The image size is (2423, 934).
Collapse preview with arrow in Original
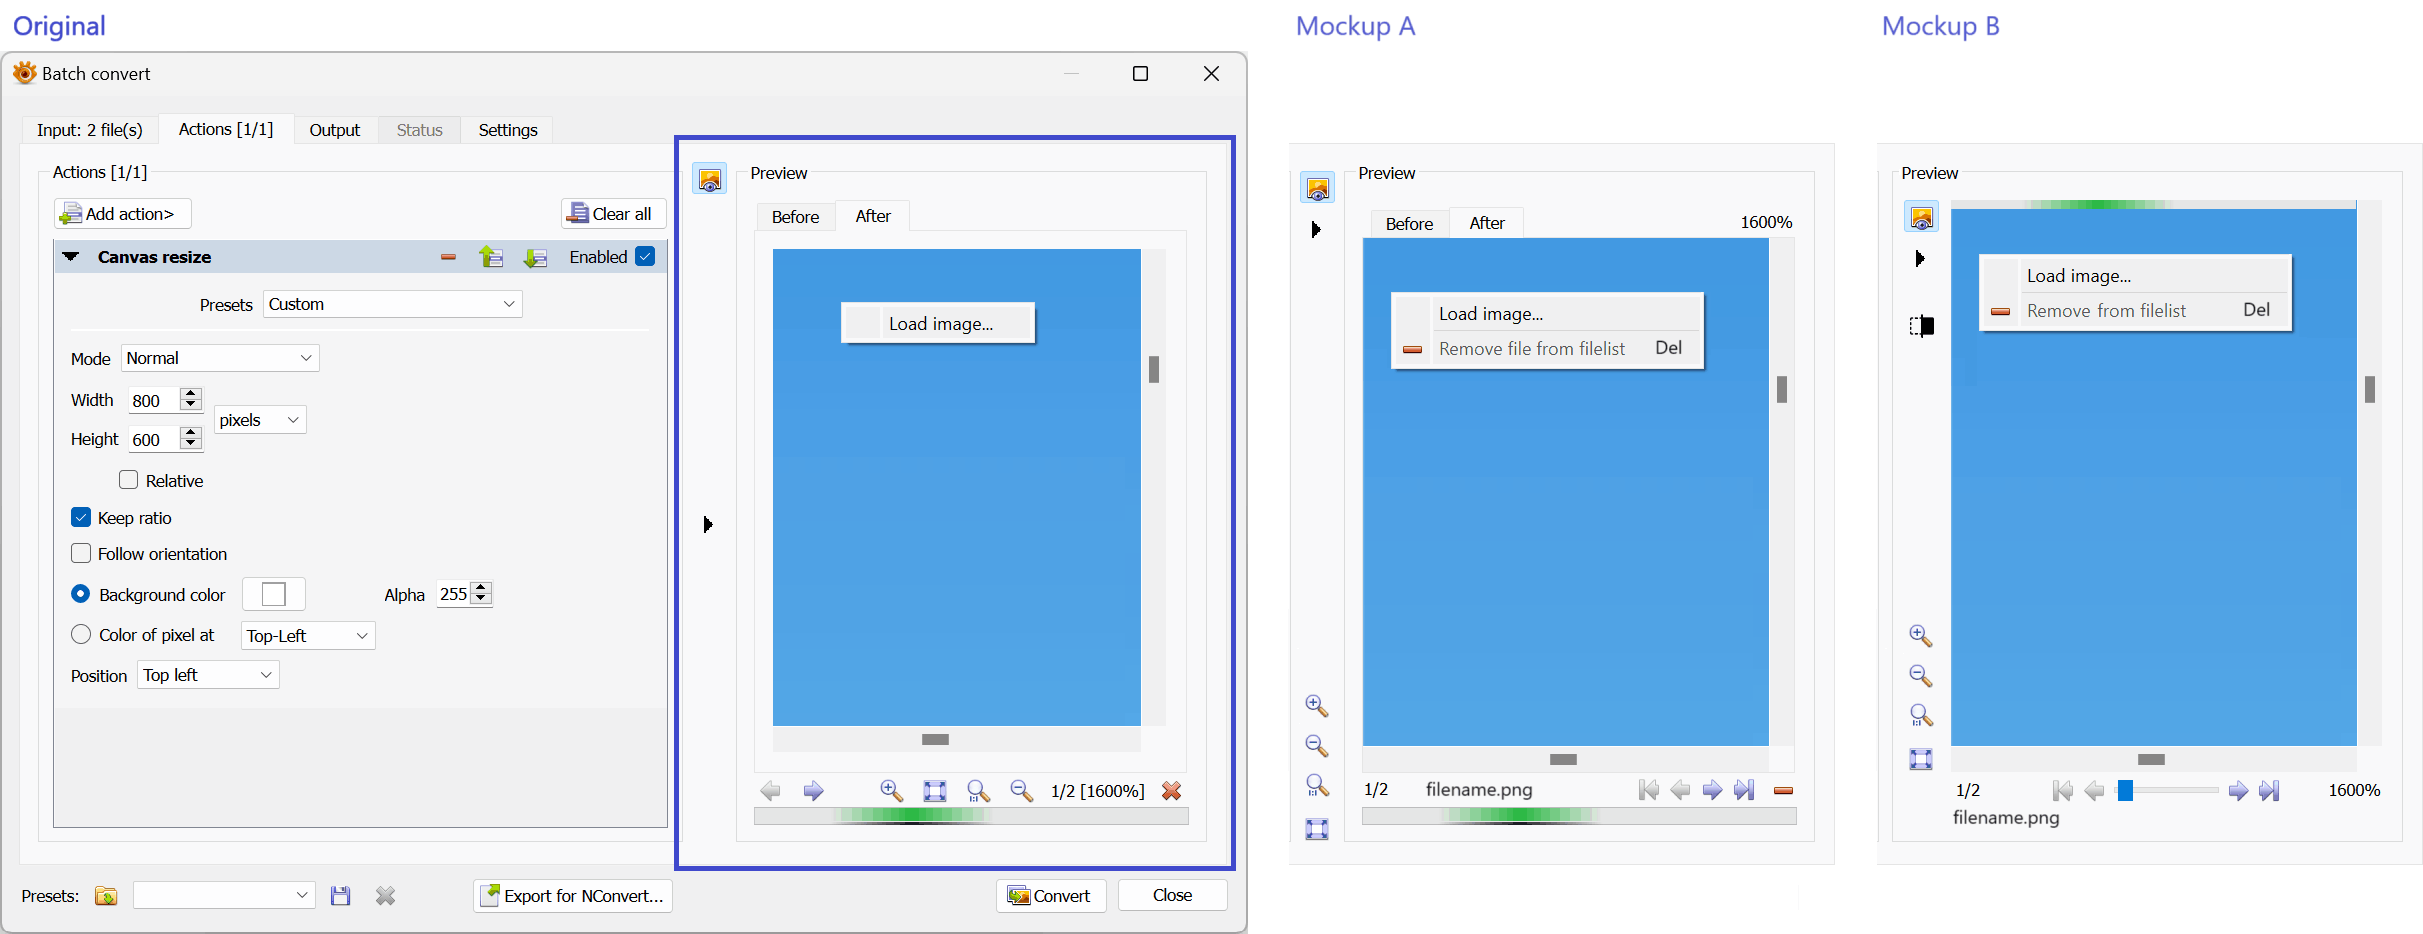[x=708, y=524]
